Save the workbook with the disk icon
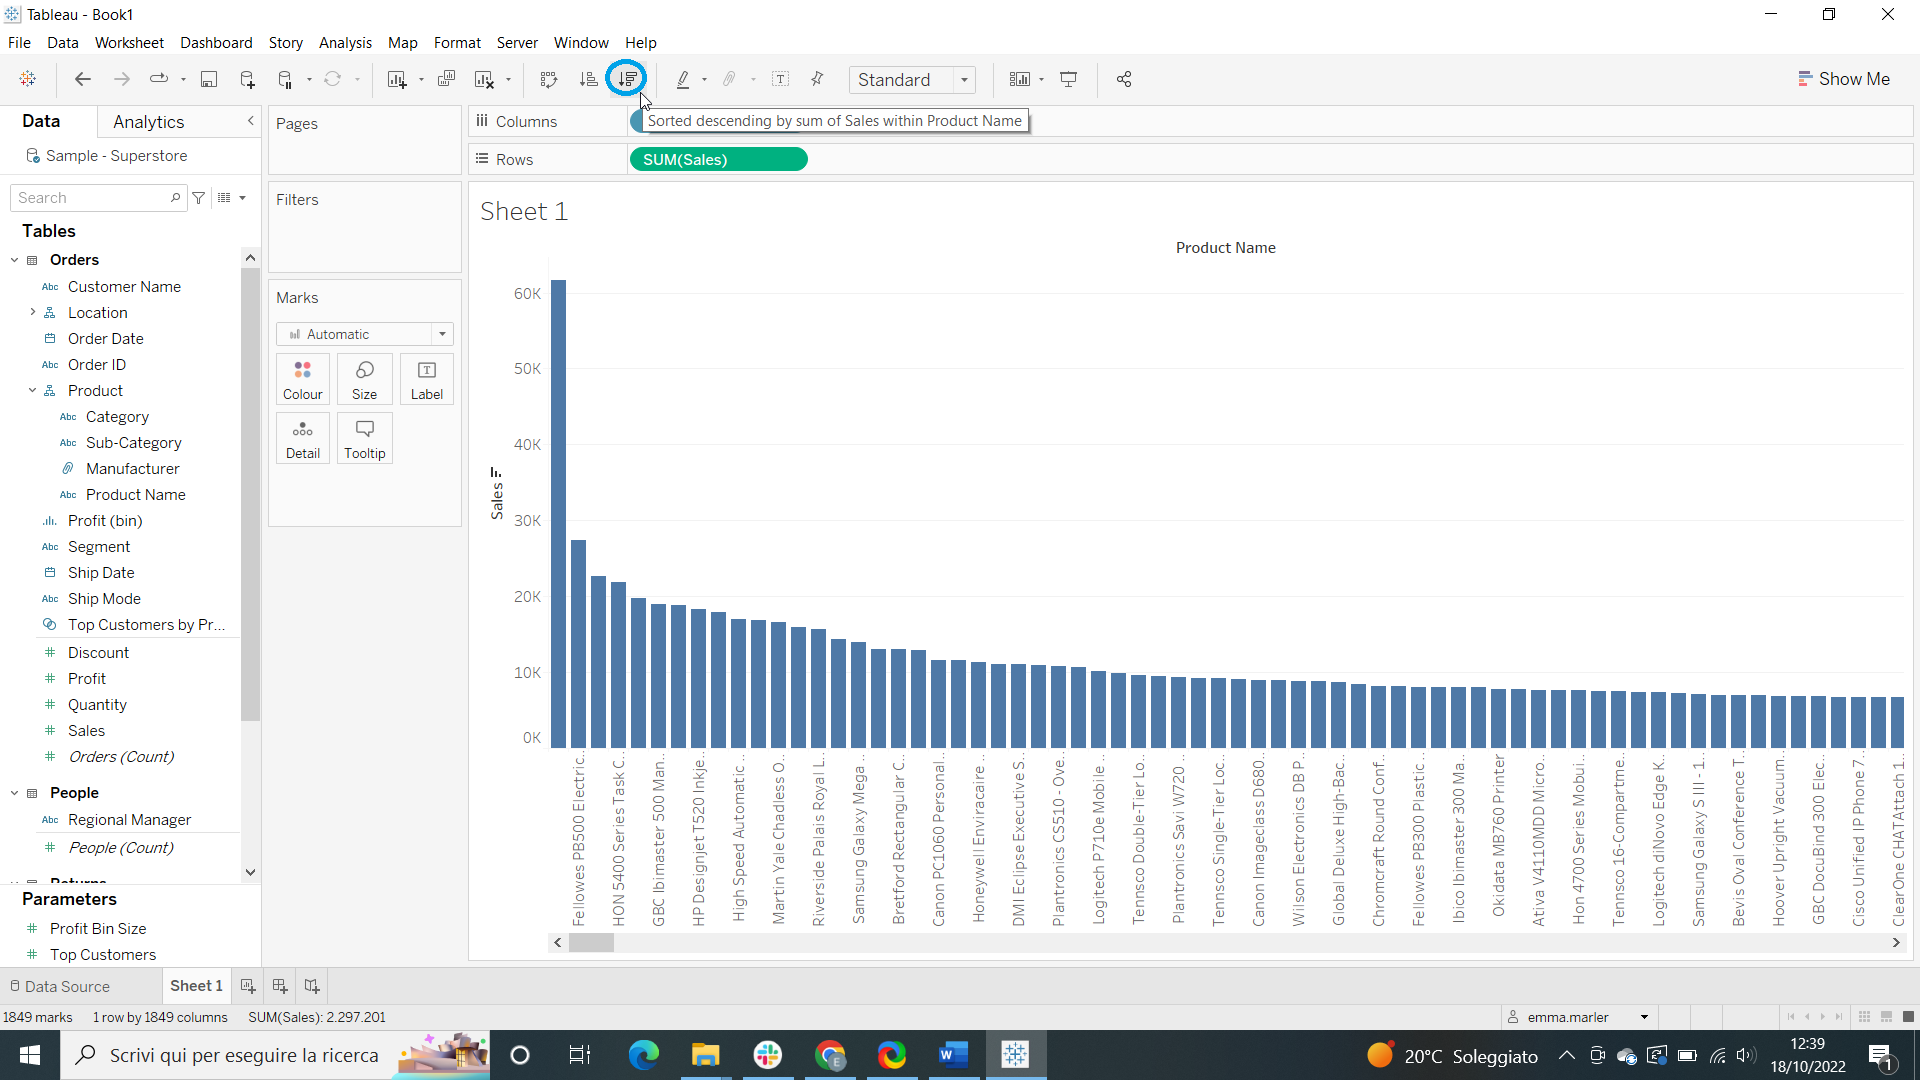1920x1080 pixels. click(209, 79)
